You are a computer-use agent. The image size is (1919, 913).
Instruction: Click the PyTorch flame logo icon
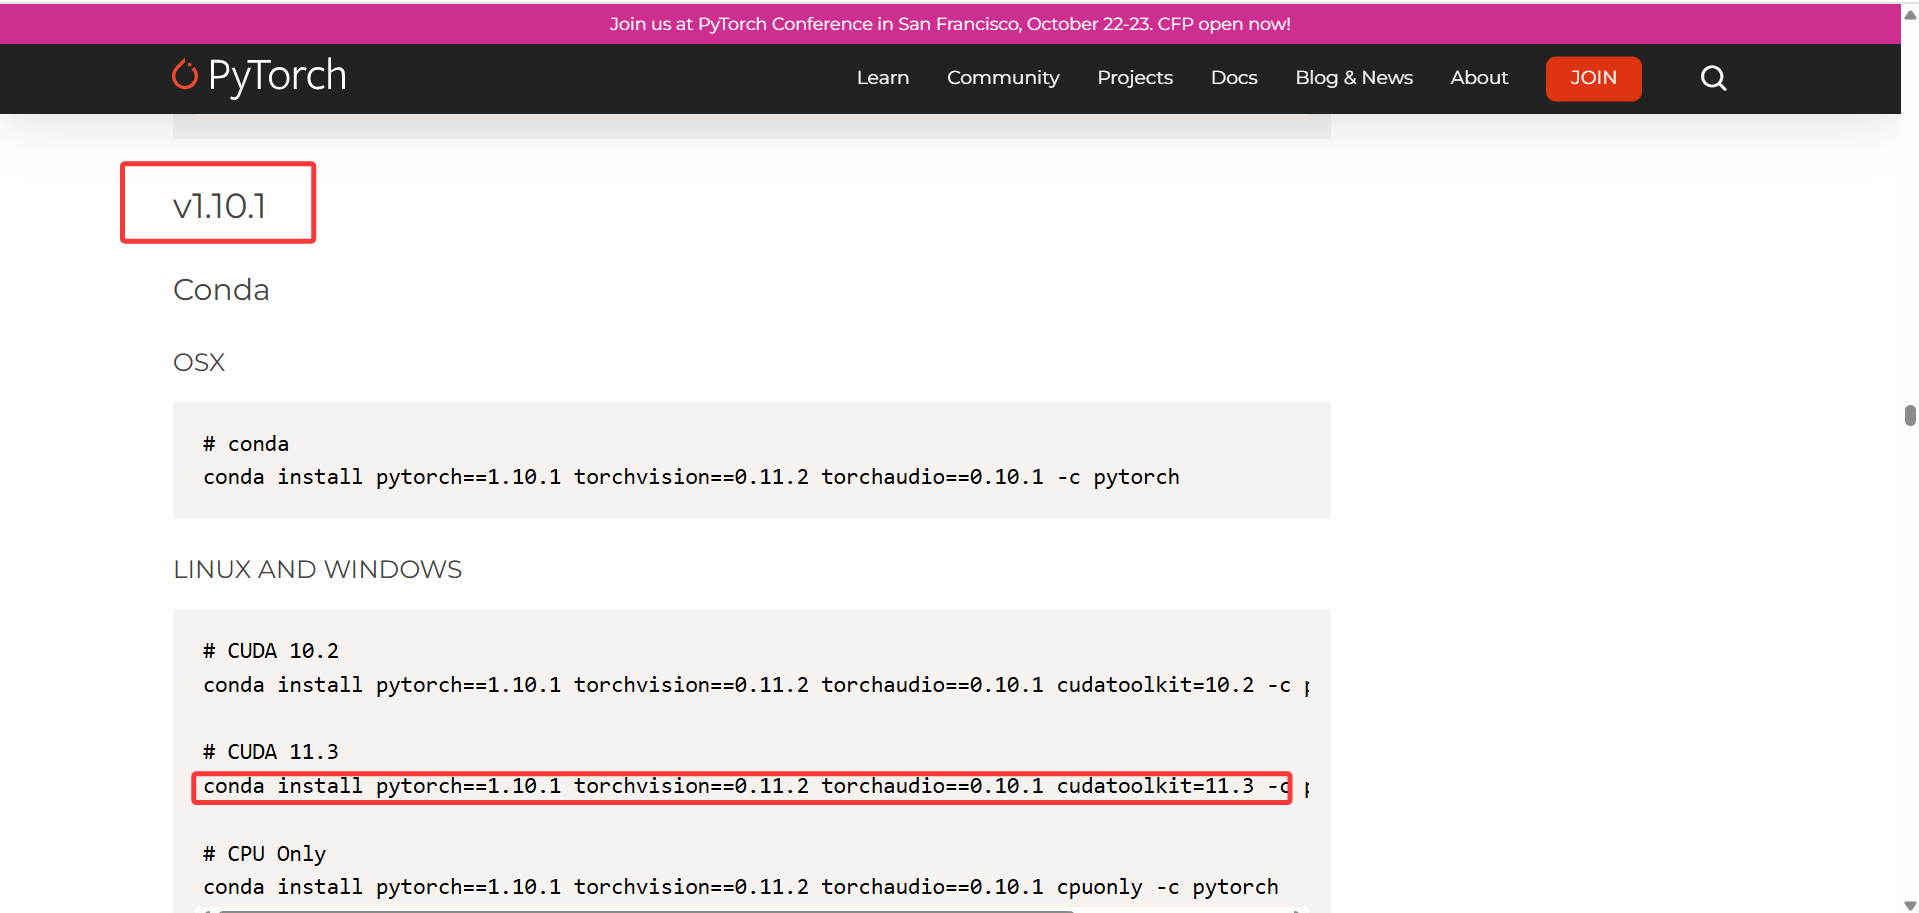click(185, 75)
